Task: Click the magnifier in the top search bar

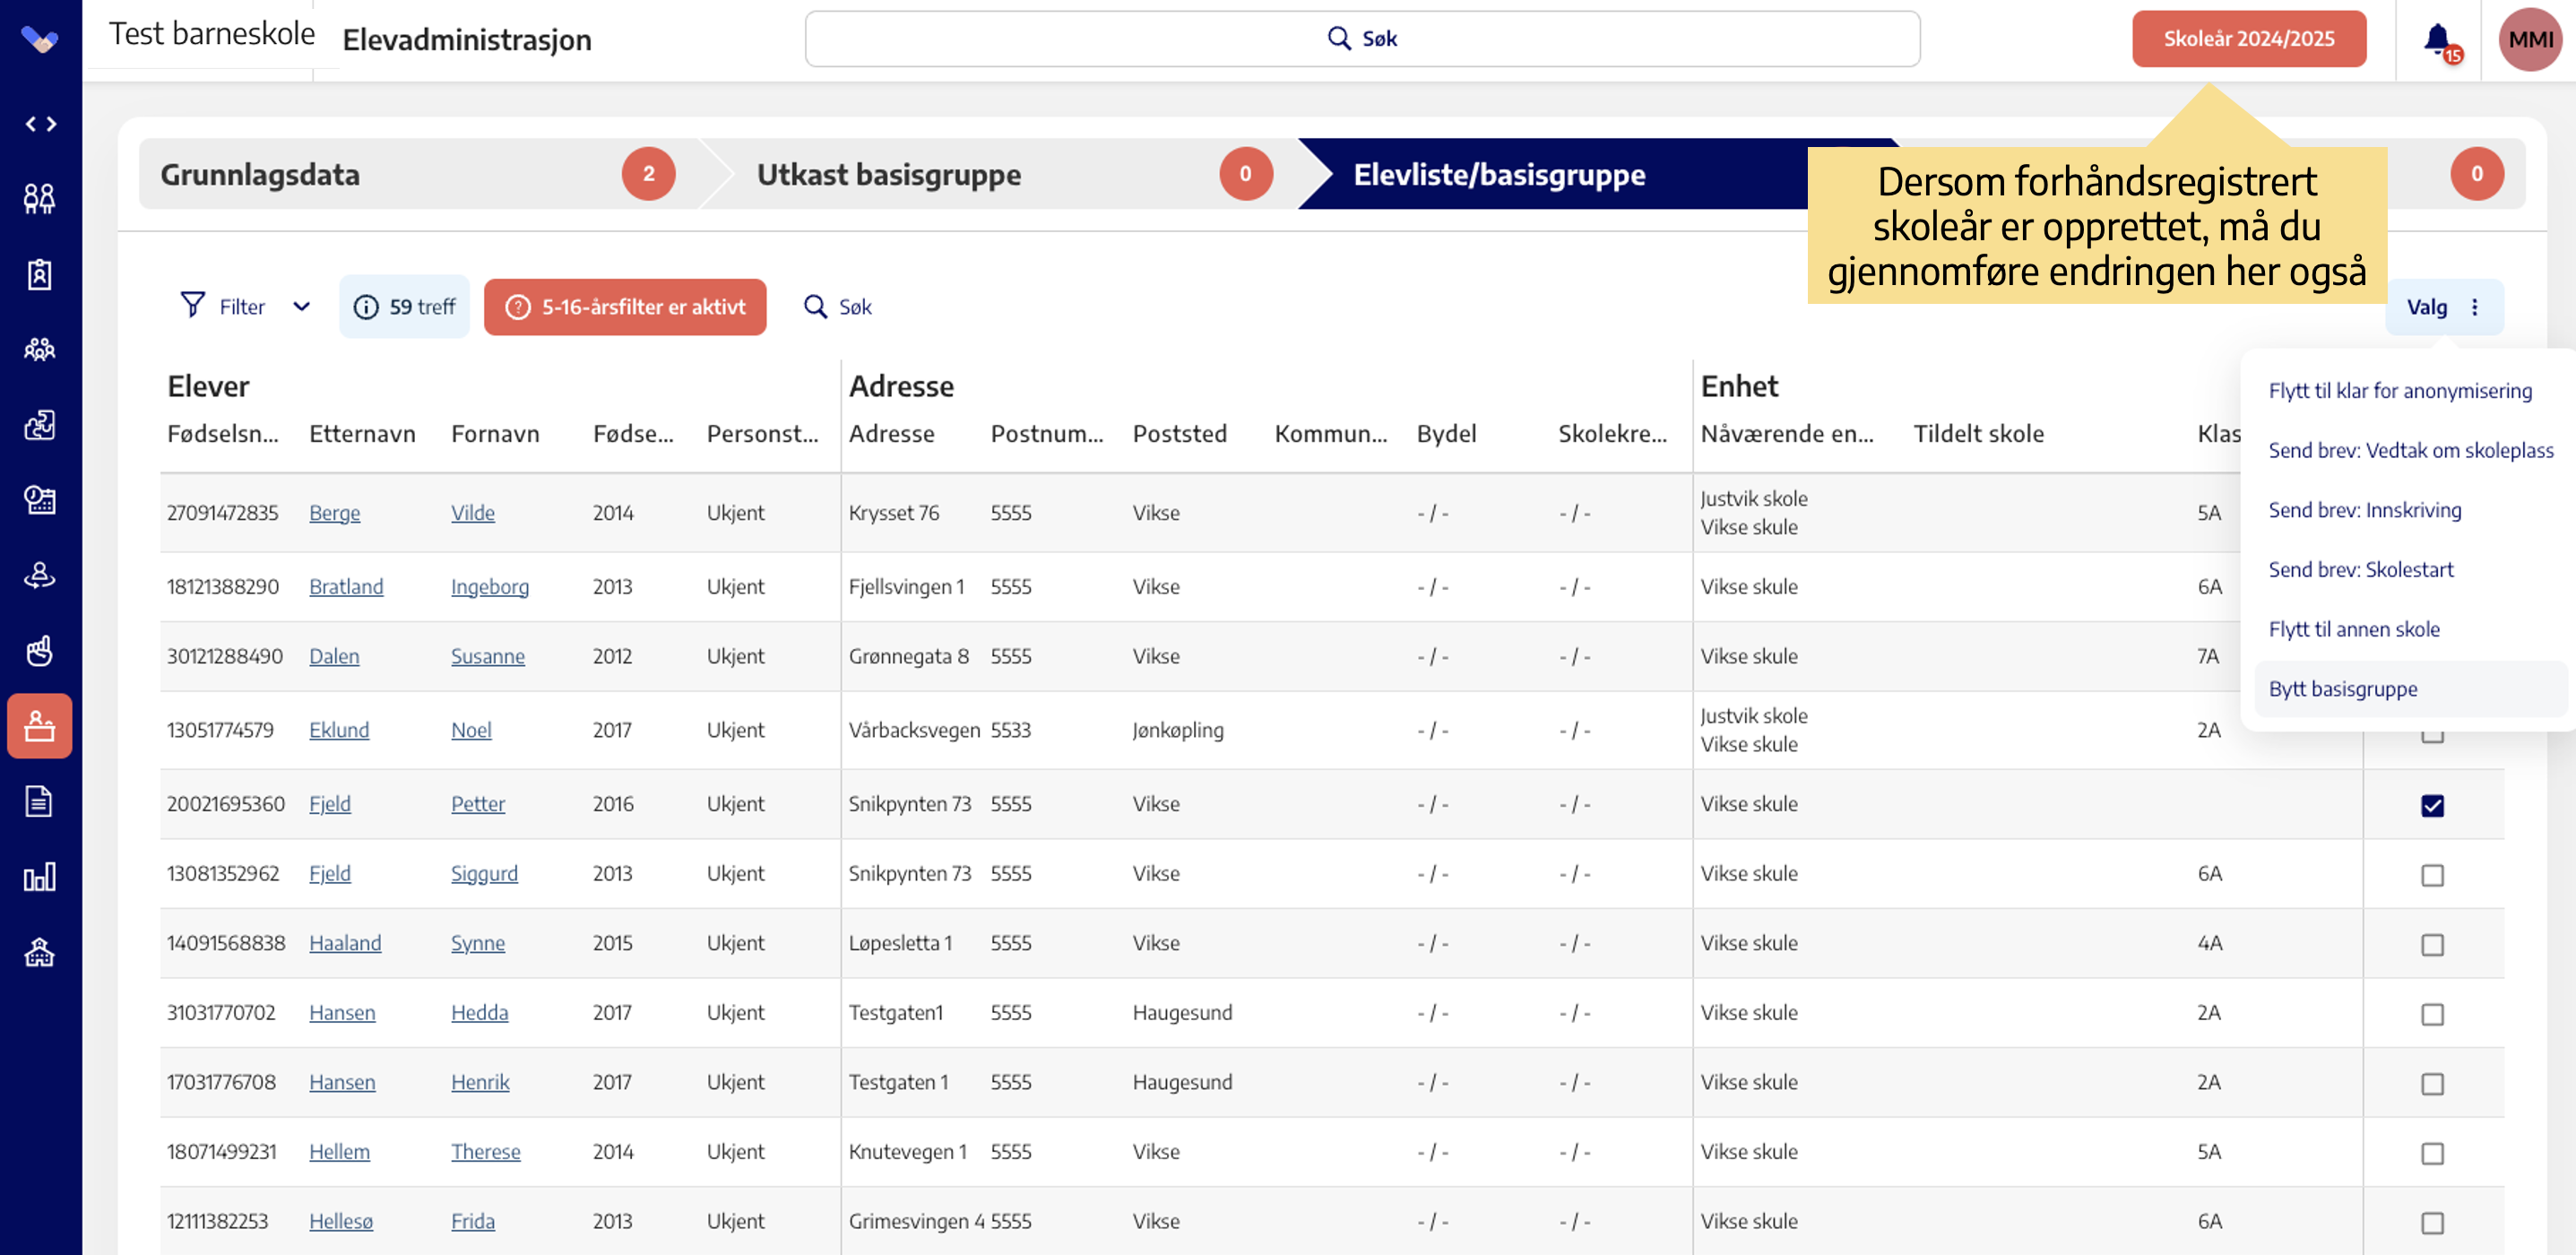Action: point(1339,38)
